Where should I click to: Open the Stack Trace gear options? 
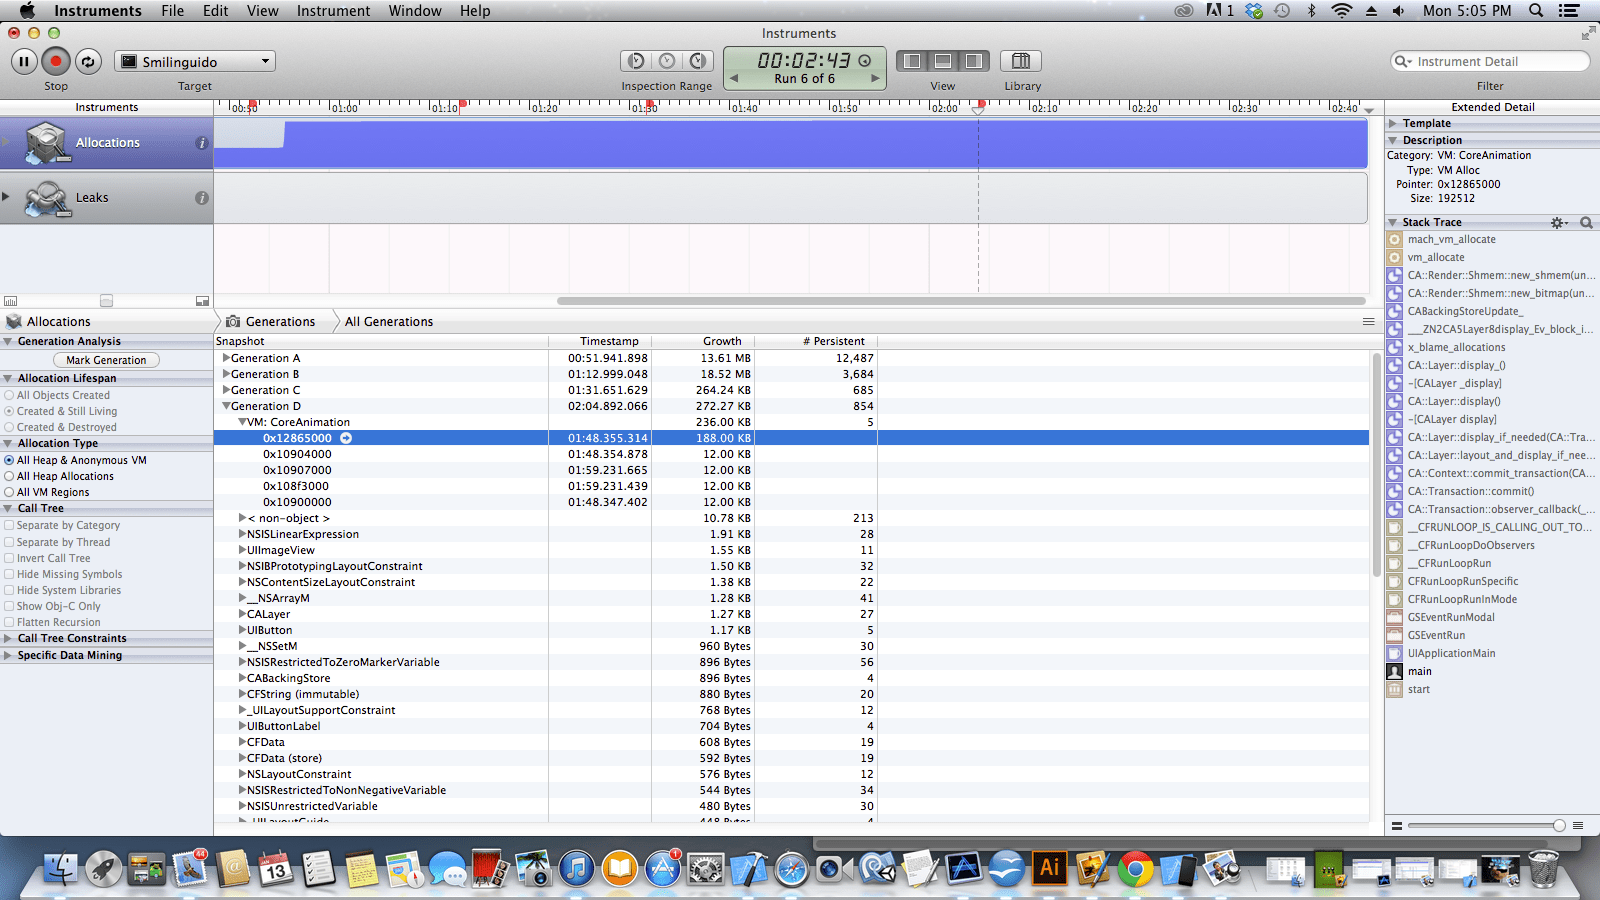pos(1558,222)
